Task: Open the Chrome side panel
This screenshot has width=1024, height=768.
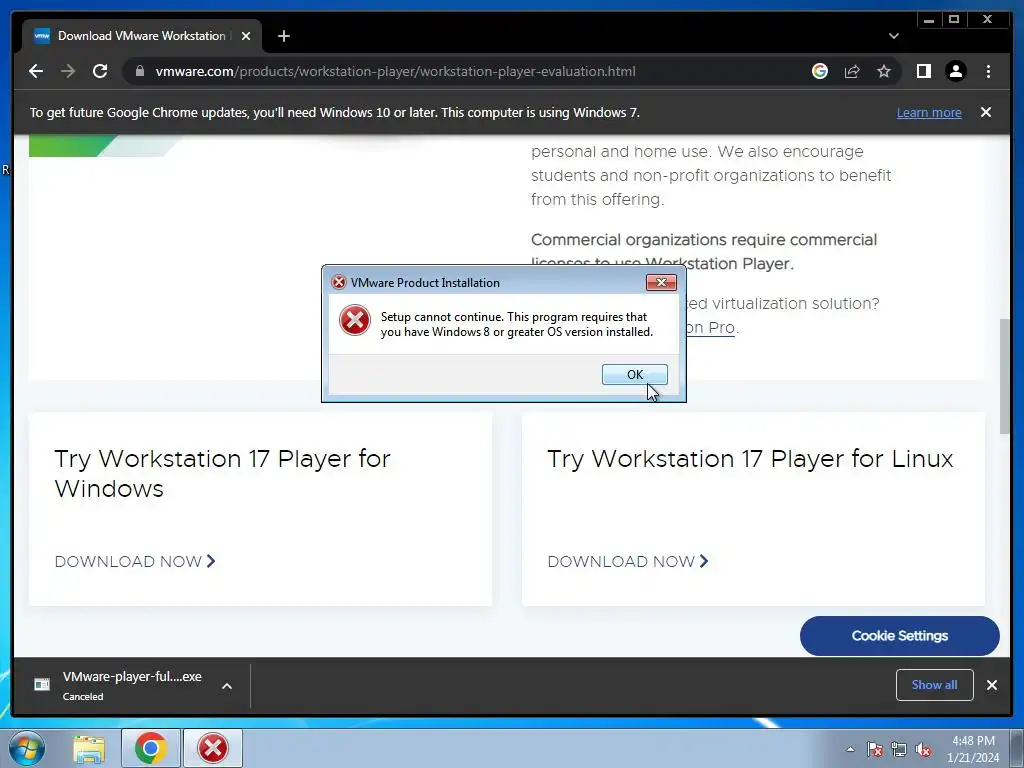Action: [923, 71]
